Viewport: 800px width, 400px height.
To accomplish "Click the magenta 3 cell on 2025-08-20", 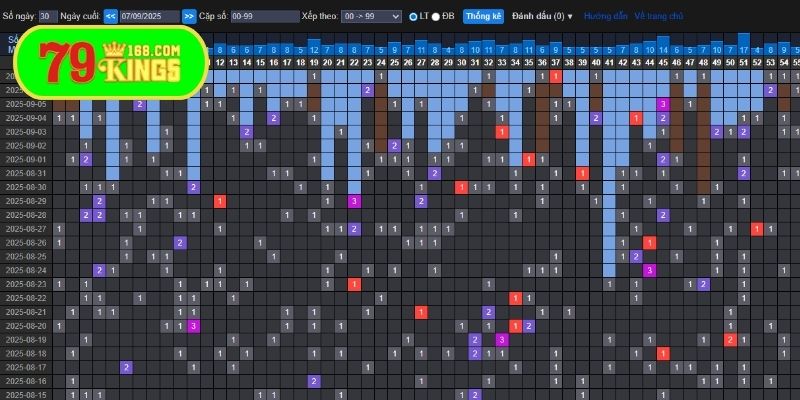I will click(x=194, y=326).
